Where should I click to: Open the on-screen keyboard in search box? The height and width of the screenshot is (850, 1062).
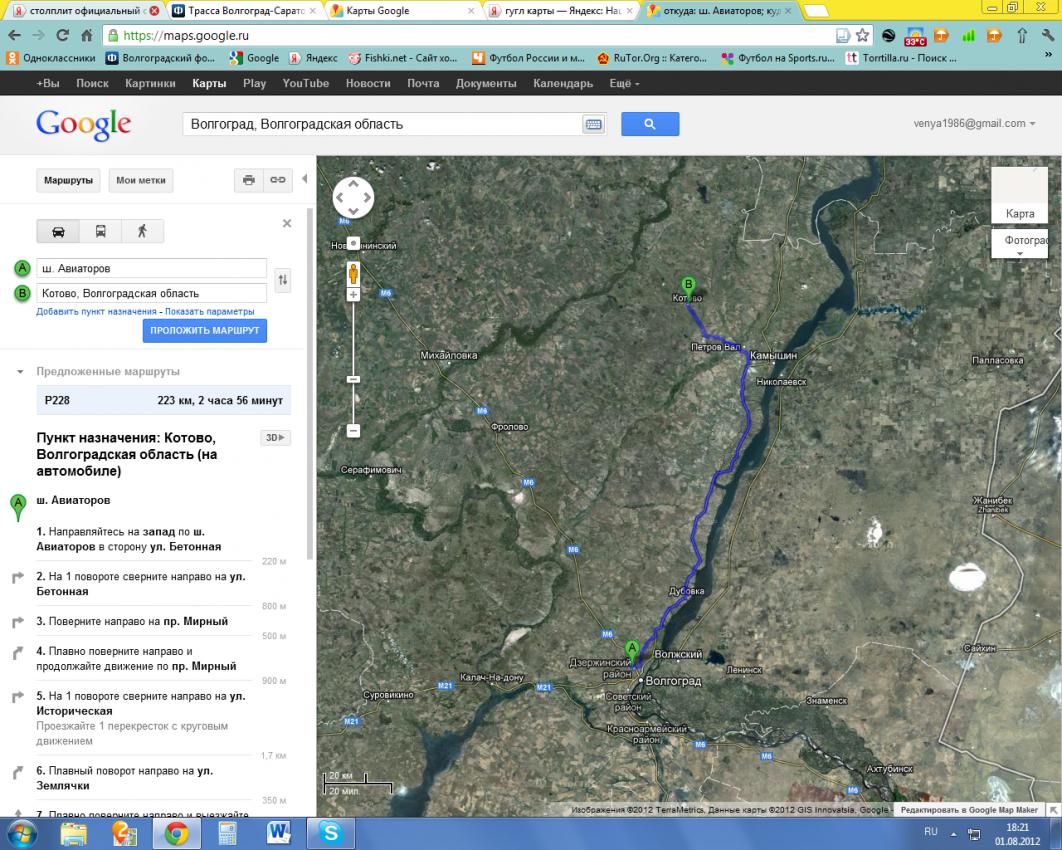(593, 124)
